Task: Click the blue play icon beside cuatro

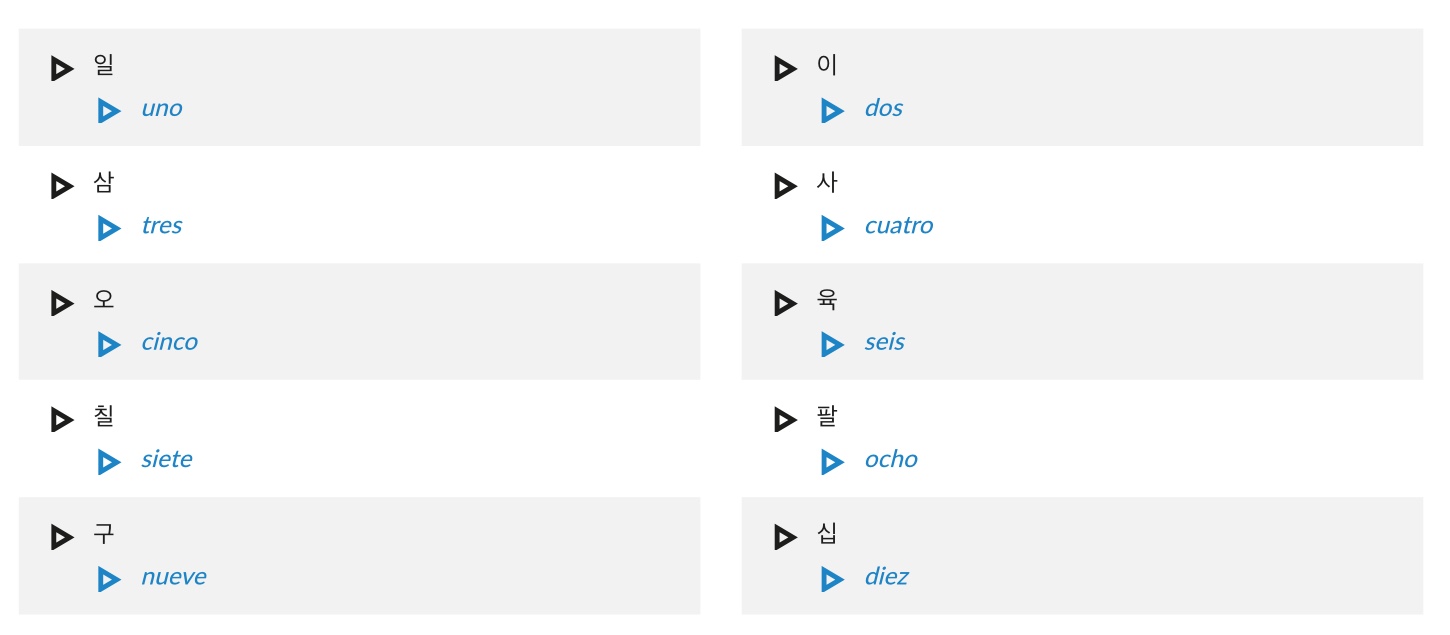Action: pyautogui.click(x=832, y=228)
